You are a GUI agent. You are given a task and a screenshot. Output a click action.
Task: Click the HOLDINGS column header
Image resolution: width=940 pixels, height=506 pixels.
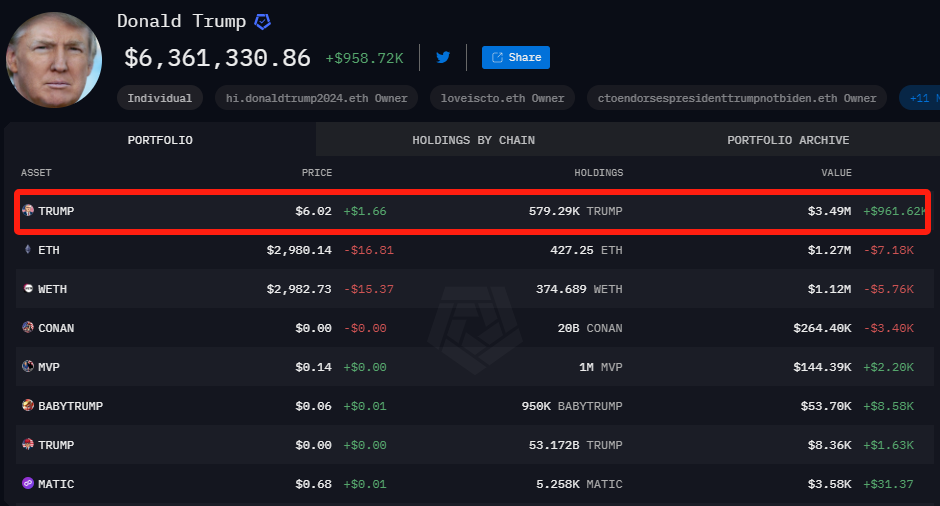coord(598,173)
